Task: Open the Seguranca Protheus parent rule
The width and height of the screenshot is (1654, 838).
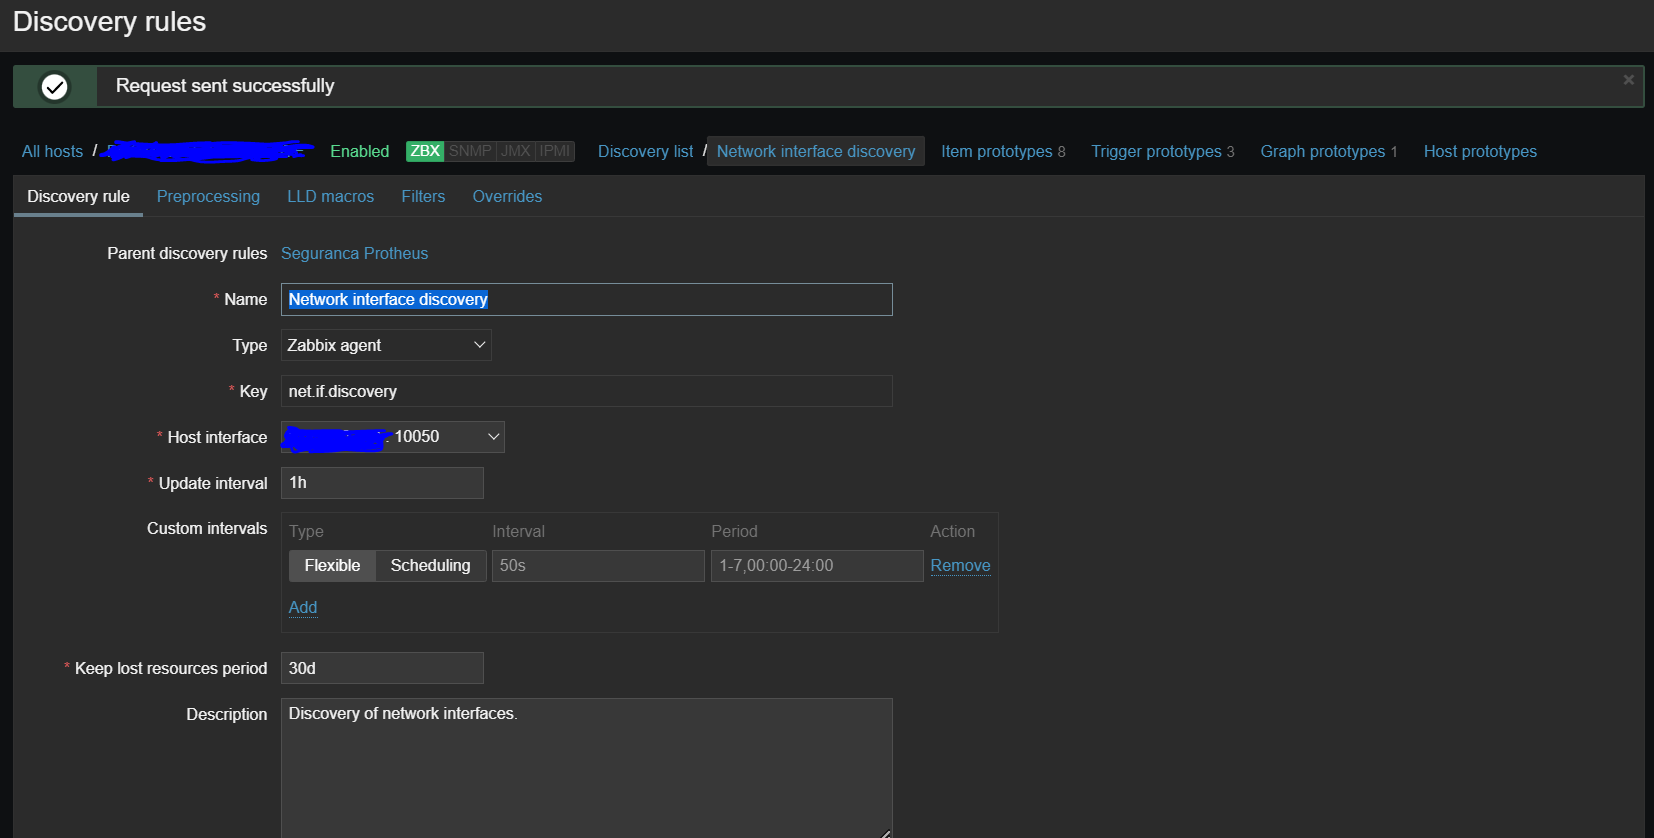Action: (354, 254)
